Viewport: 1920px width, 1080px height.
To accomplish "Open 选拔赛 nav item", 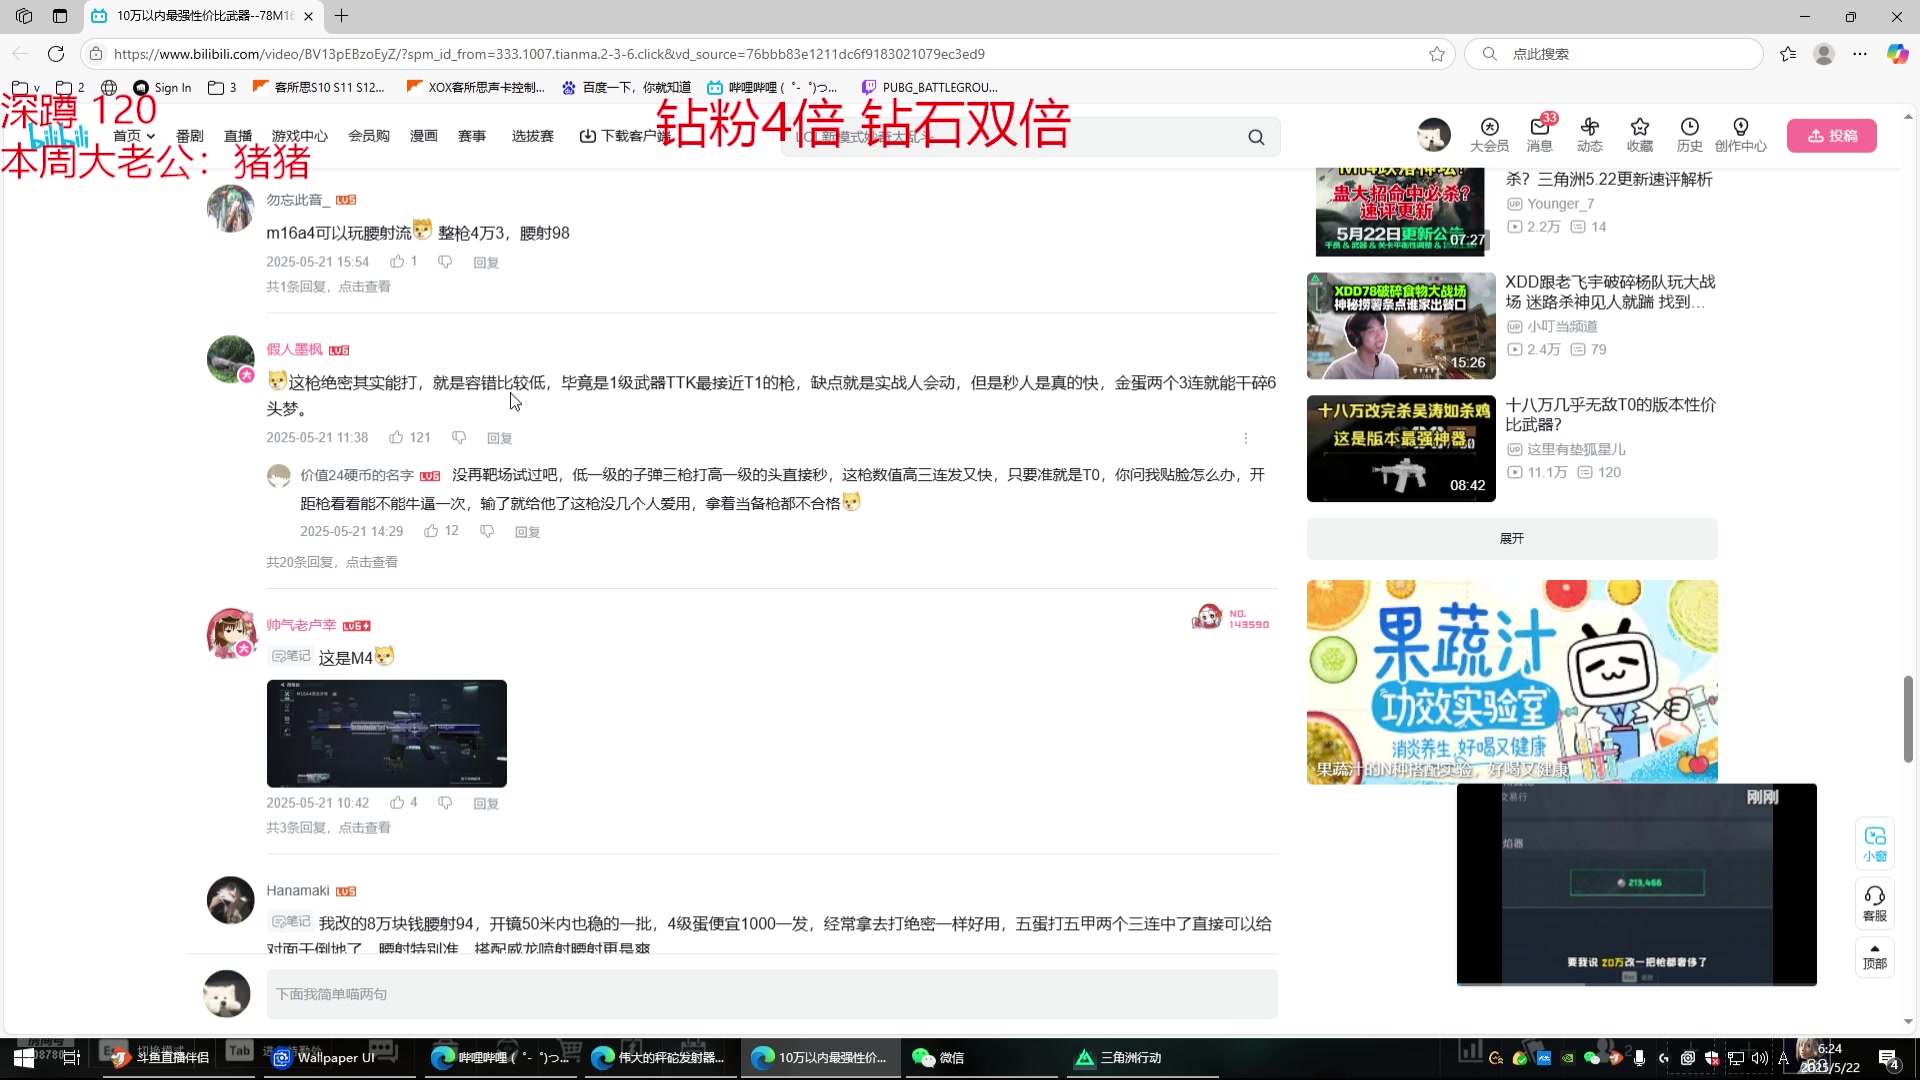I will pos(533,136).
